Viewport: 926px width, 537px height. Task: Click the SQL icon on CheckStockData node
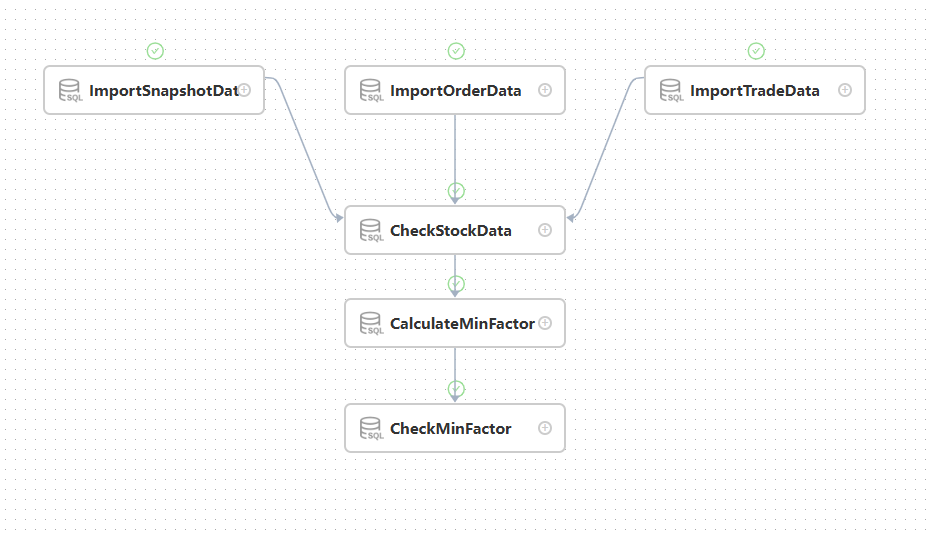(x=371, y=231)
